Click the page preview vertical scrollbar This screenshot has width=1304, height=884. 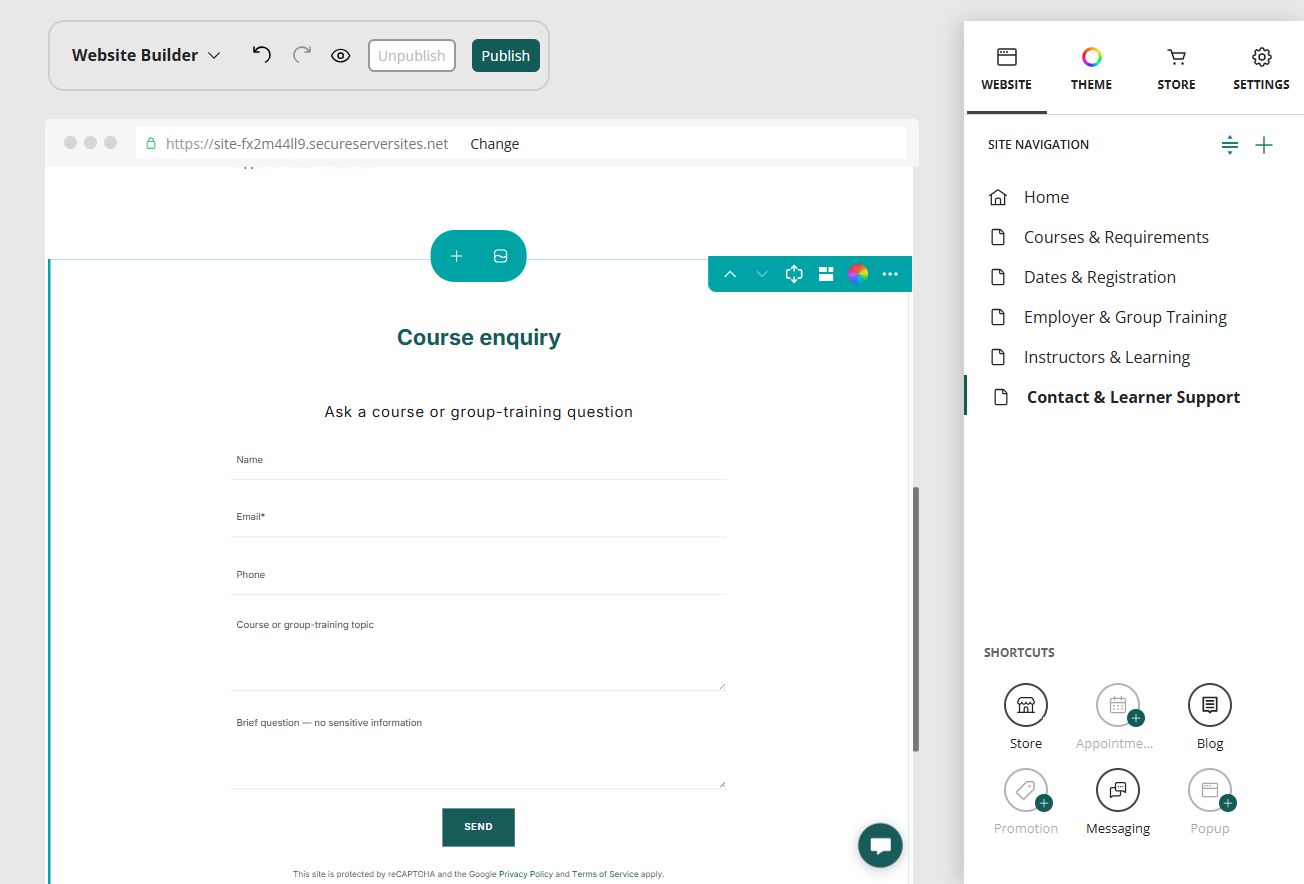[x=915, y=620]
